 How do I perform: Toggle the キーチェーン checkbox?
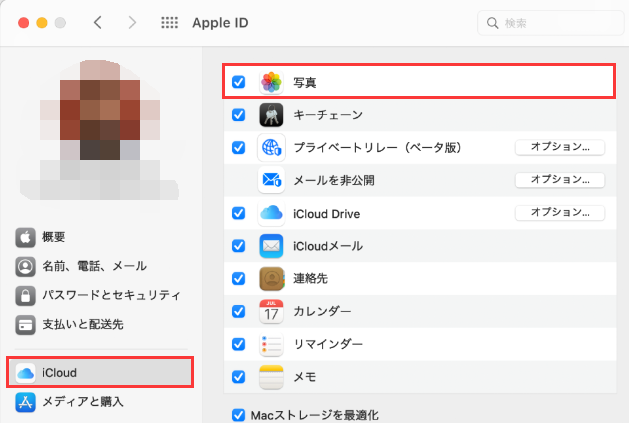click(x=238, y=115)
